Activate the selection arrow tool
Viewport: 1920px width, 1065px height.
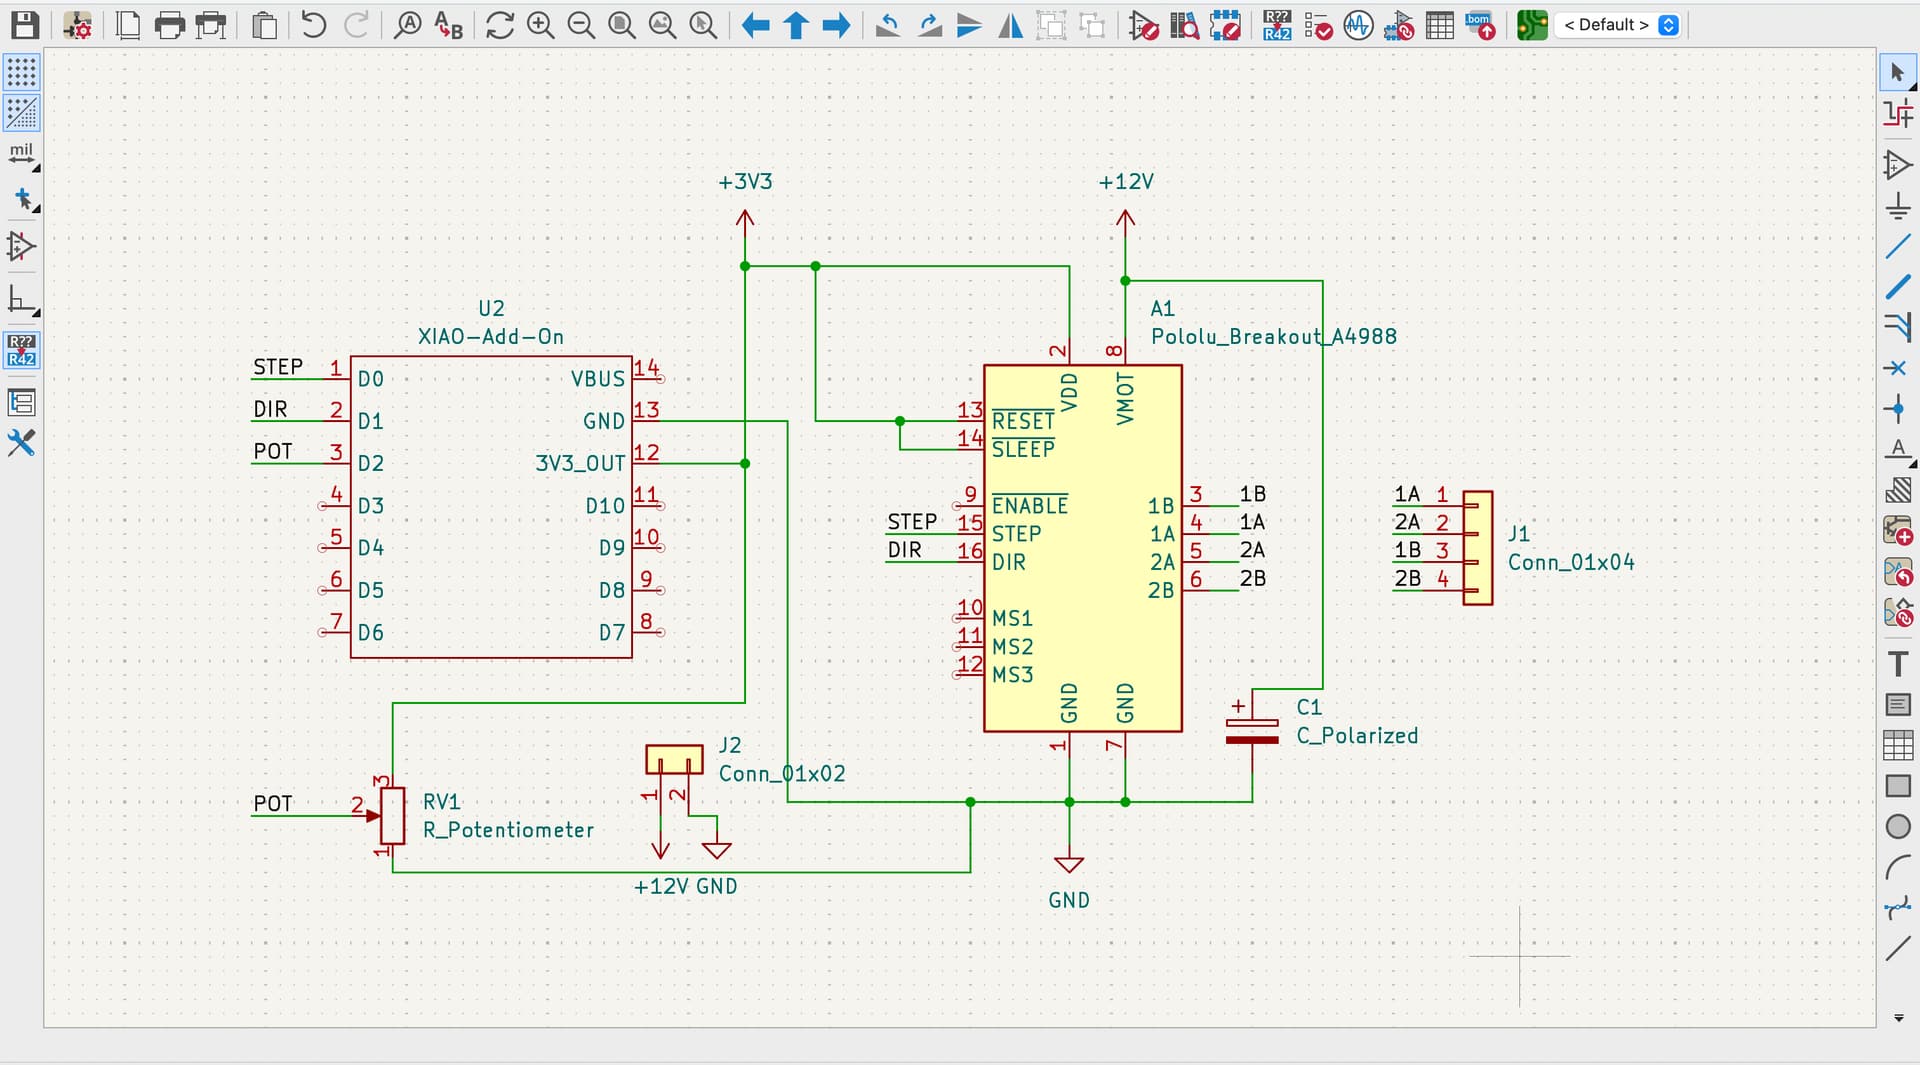(x=1898, y=72)
